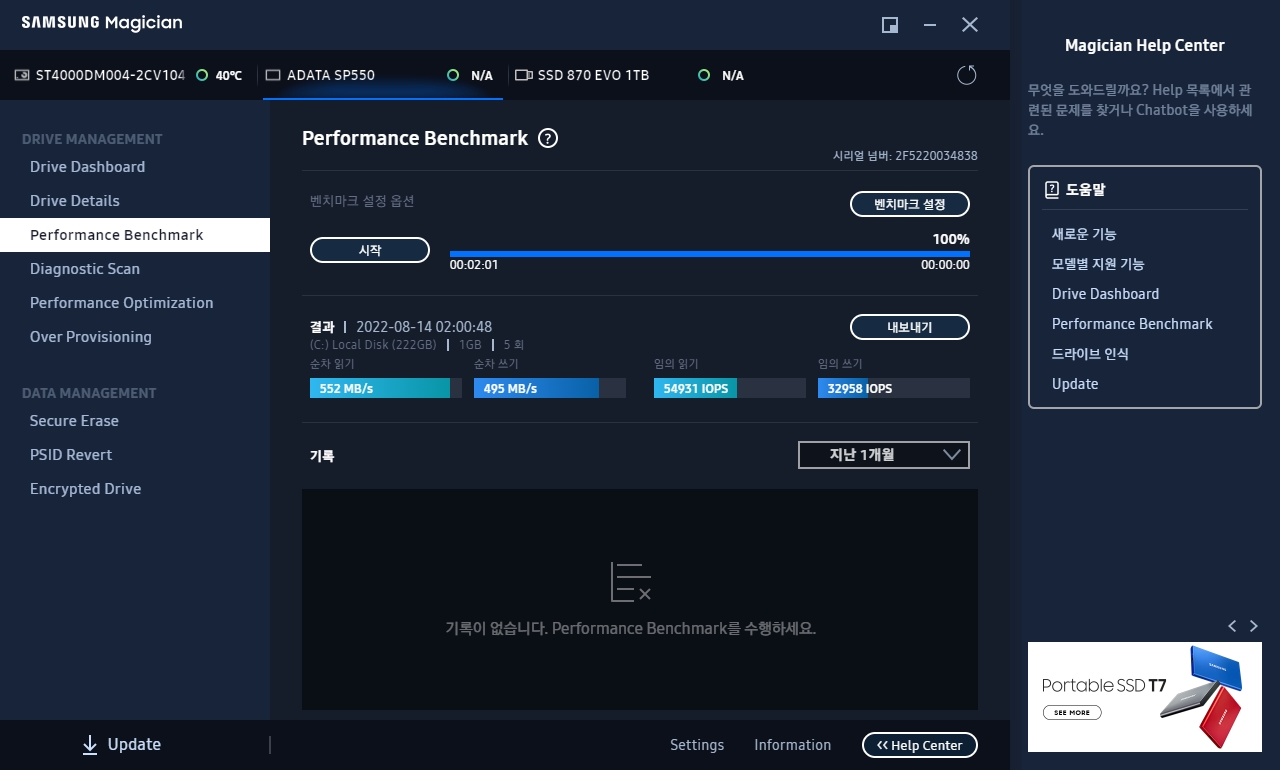Expand the 지난 1개월 period dropdown
Viewport: 1280px width, 770px height.
(x=884, y=455)
